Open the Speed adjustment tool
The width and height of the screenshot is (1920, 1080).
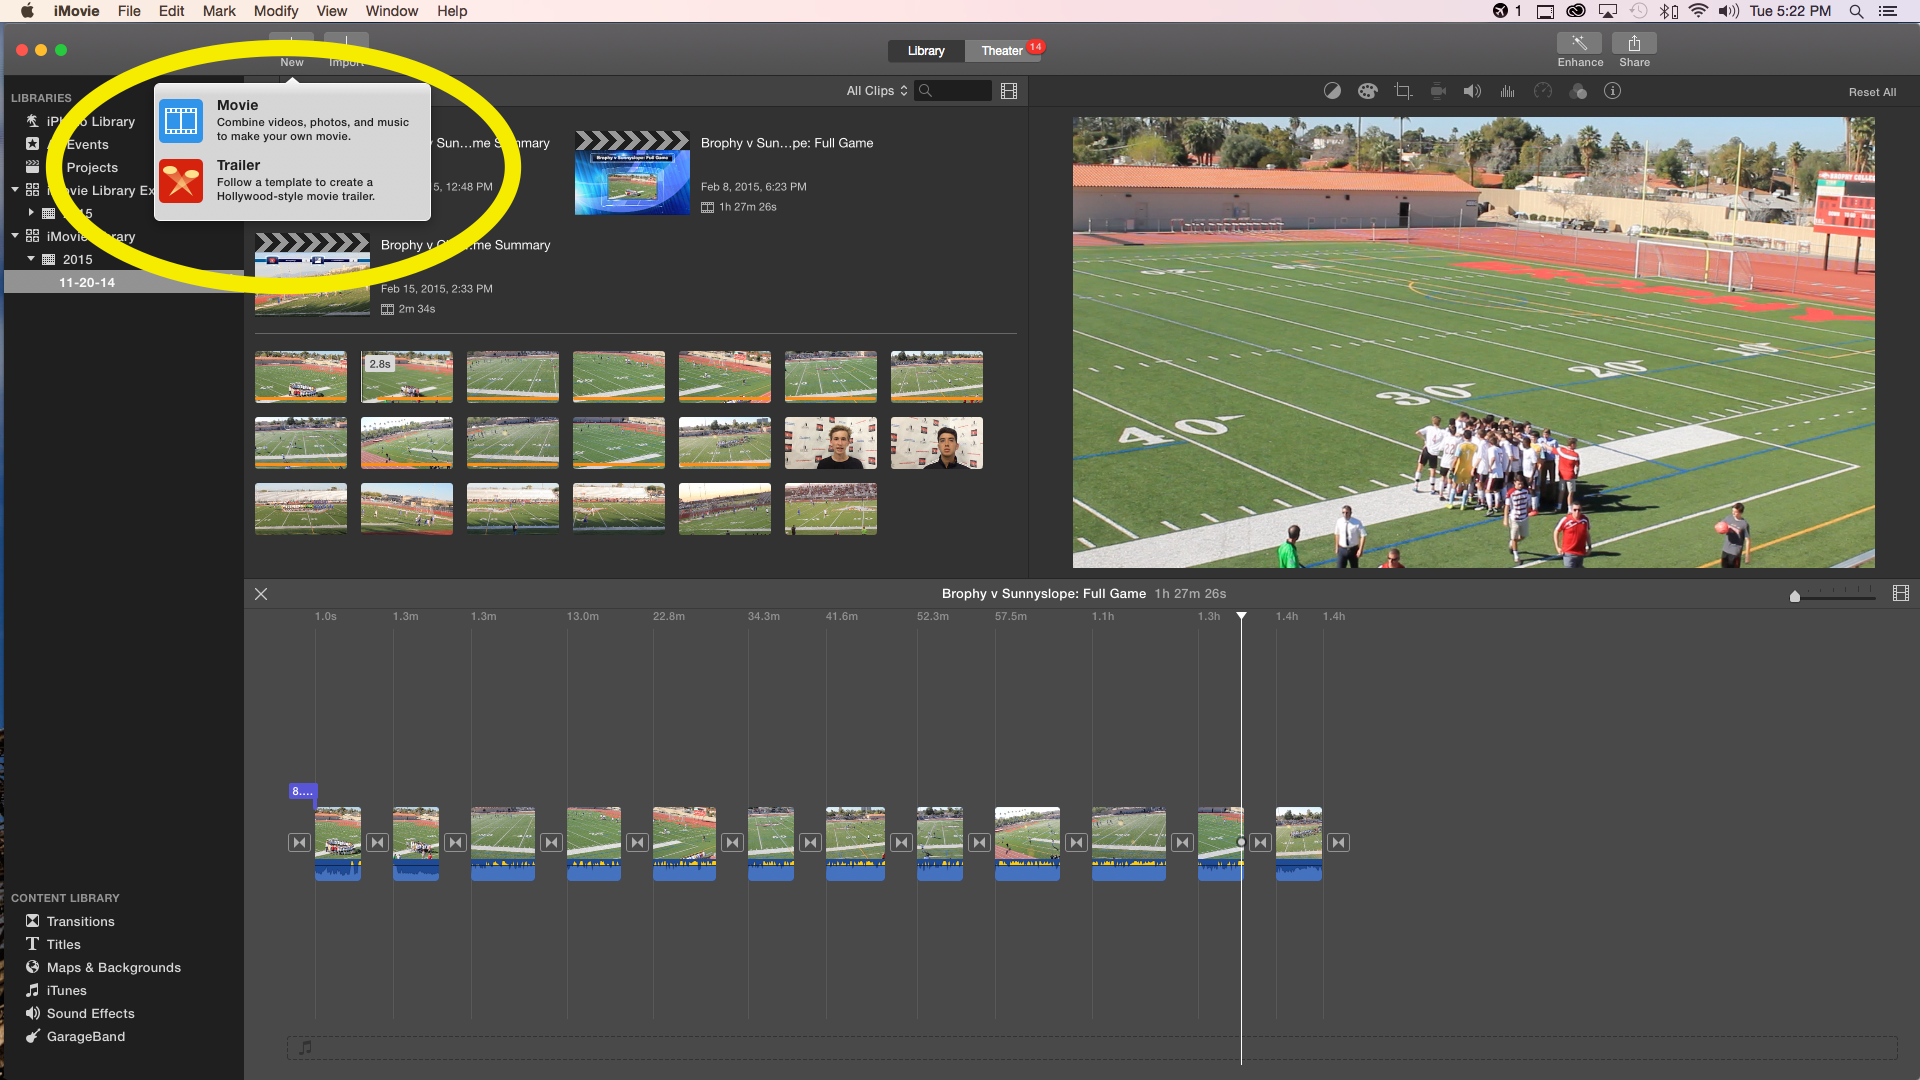click(x=1543, y=91)
